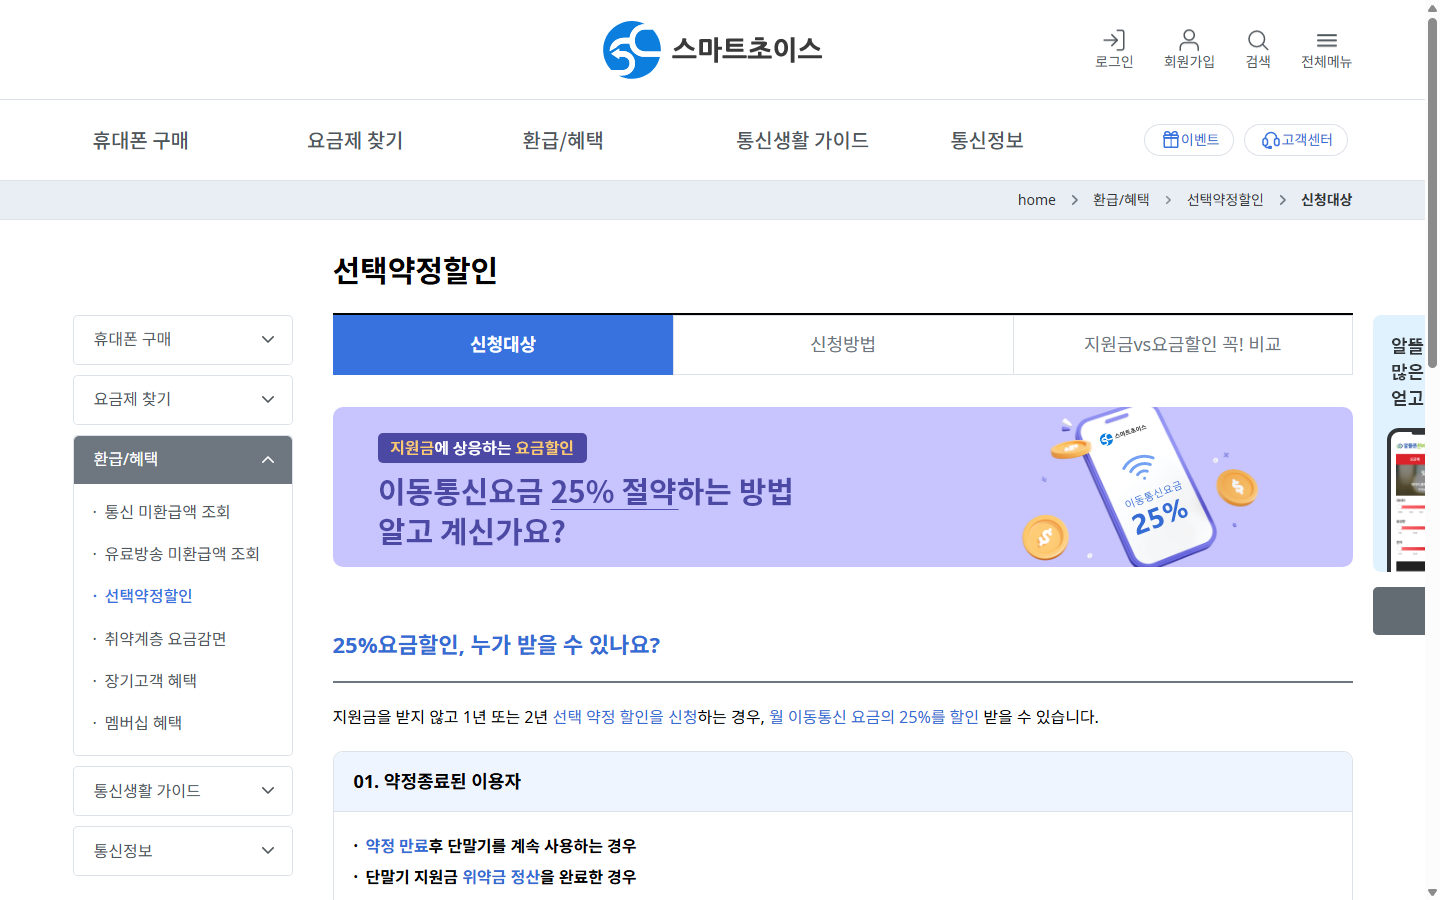Click the 선택 약정 할인을 신청 highlighted text
Screen dimensions: 1440x900
click(625, 717)
